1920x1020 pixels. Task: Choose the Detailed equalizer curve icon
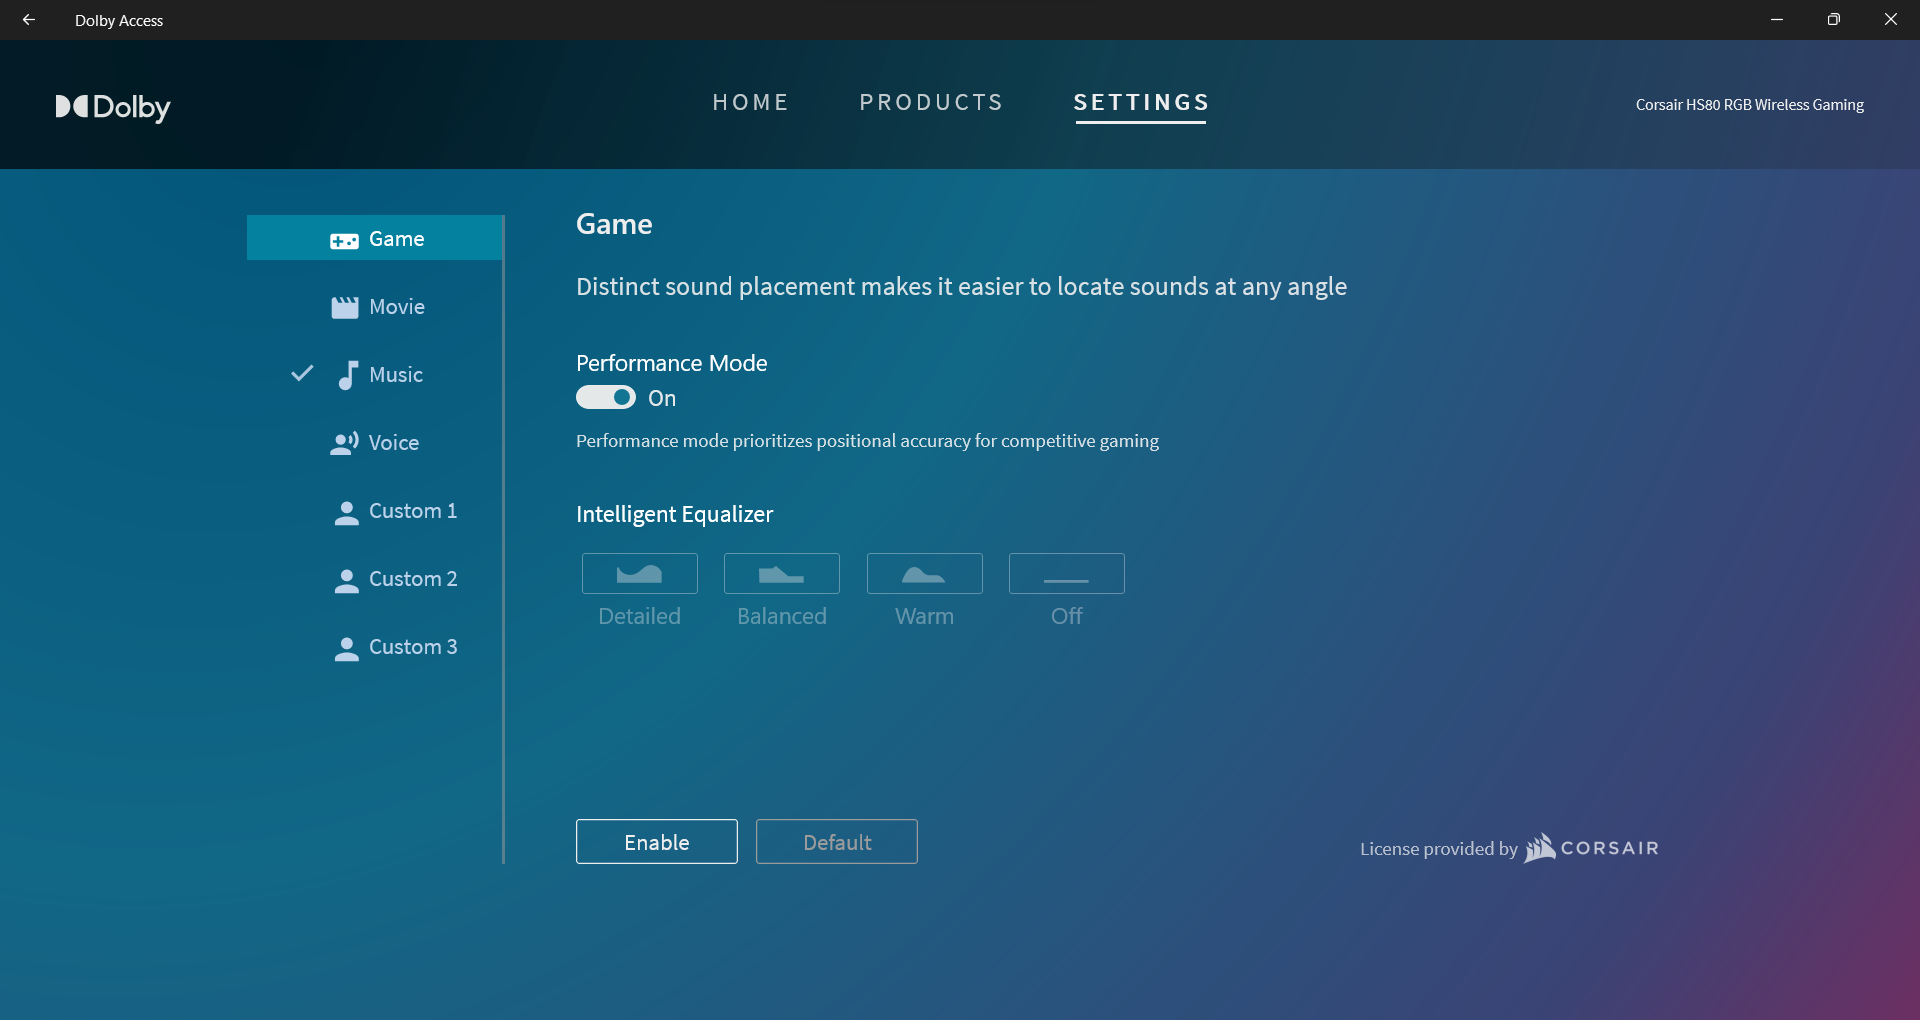640,574
